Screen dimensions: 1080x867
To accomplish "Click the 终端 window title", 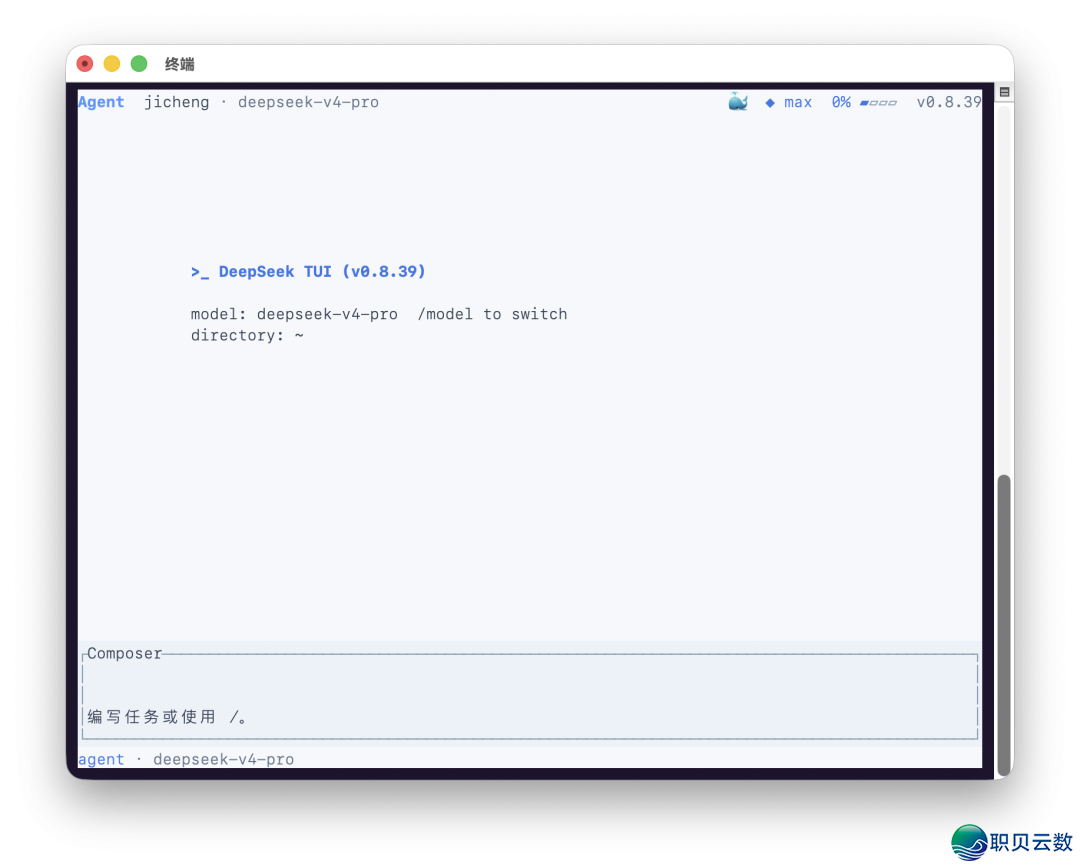I will [x=179, y=64].
